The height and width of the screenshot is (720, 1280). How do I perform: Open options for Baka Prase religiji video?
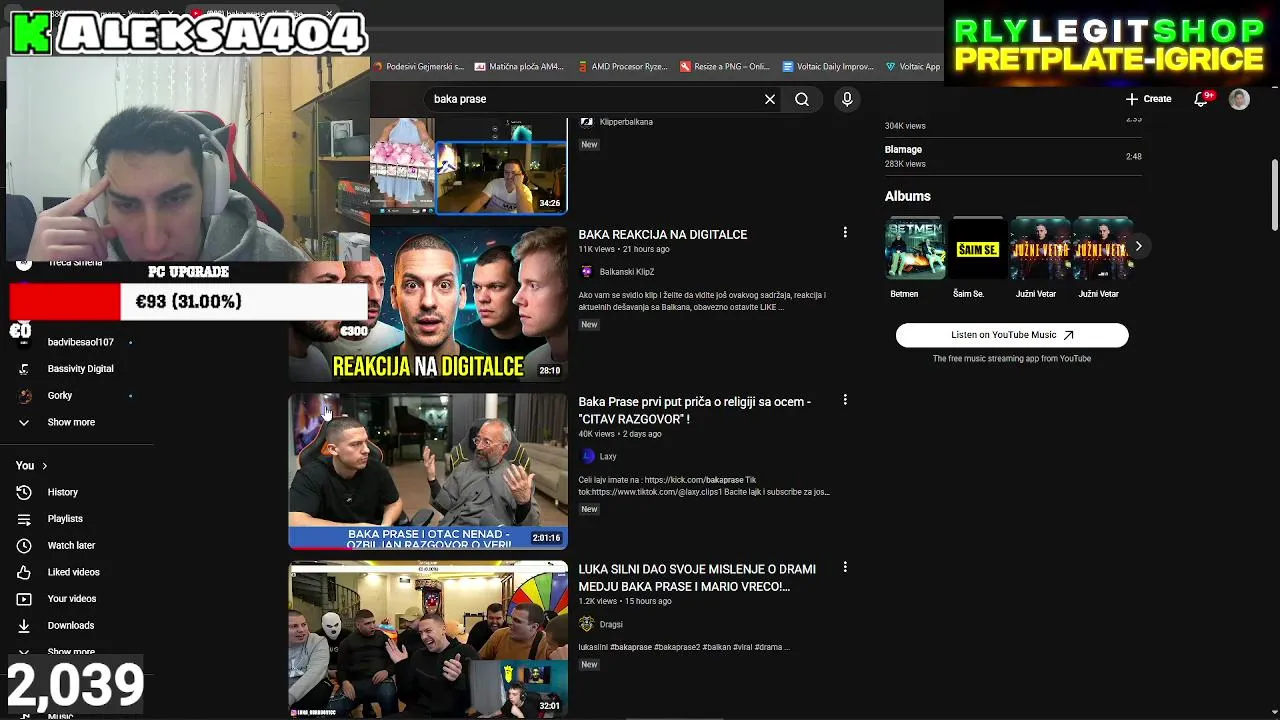pyautogui.click(x=845, y=400)
